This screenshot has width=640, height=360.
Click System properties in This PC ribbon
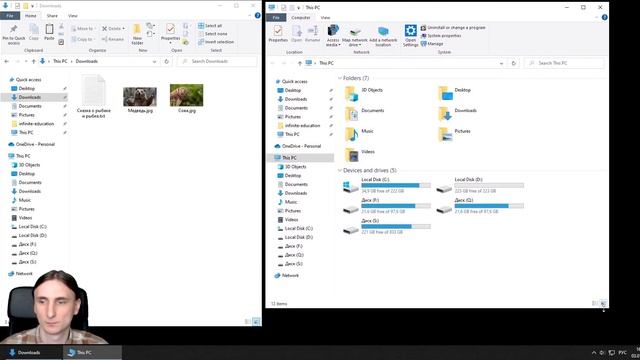click(440, 36)
